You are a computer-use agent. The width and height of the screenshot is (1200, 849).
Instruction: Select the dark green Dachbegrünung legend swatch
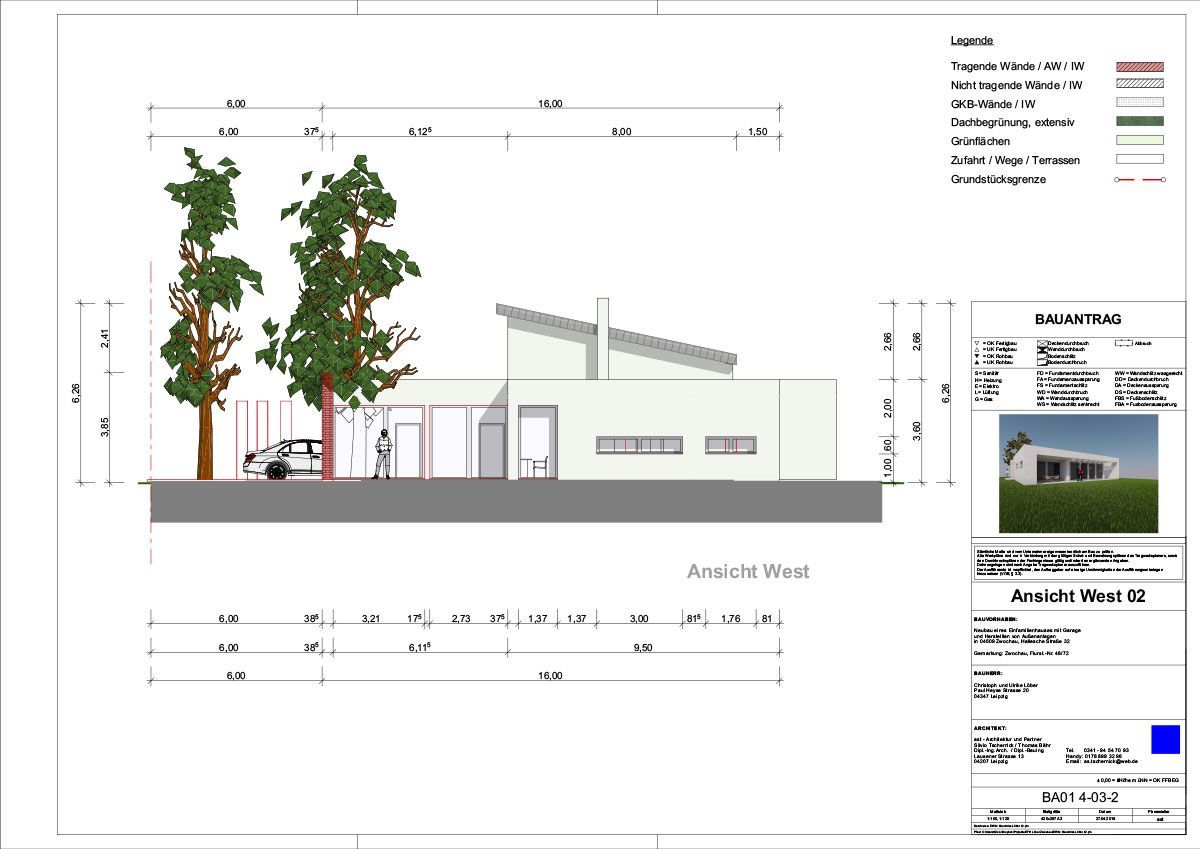[x=1139, y=122]
